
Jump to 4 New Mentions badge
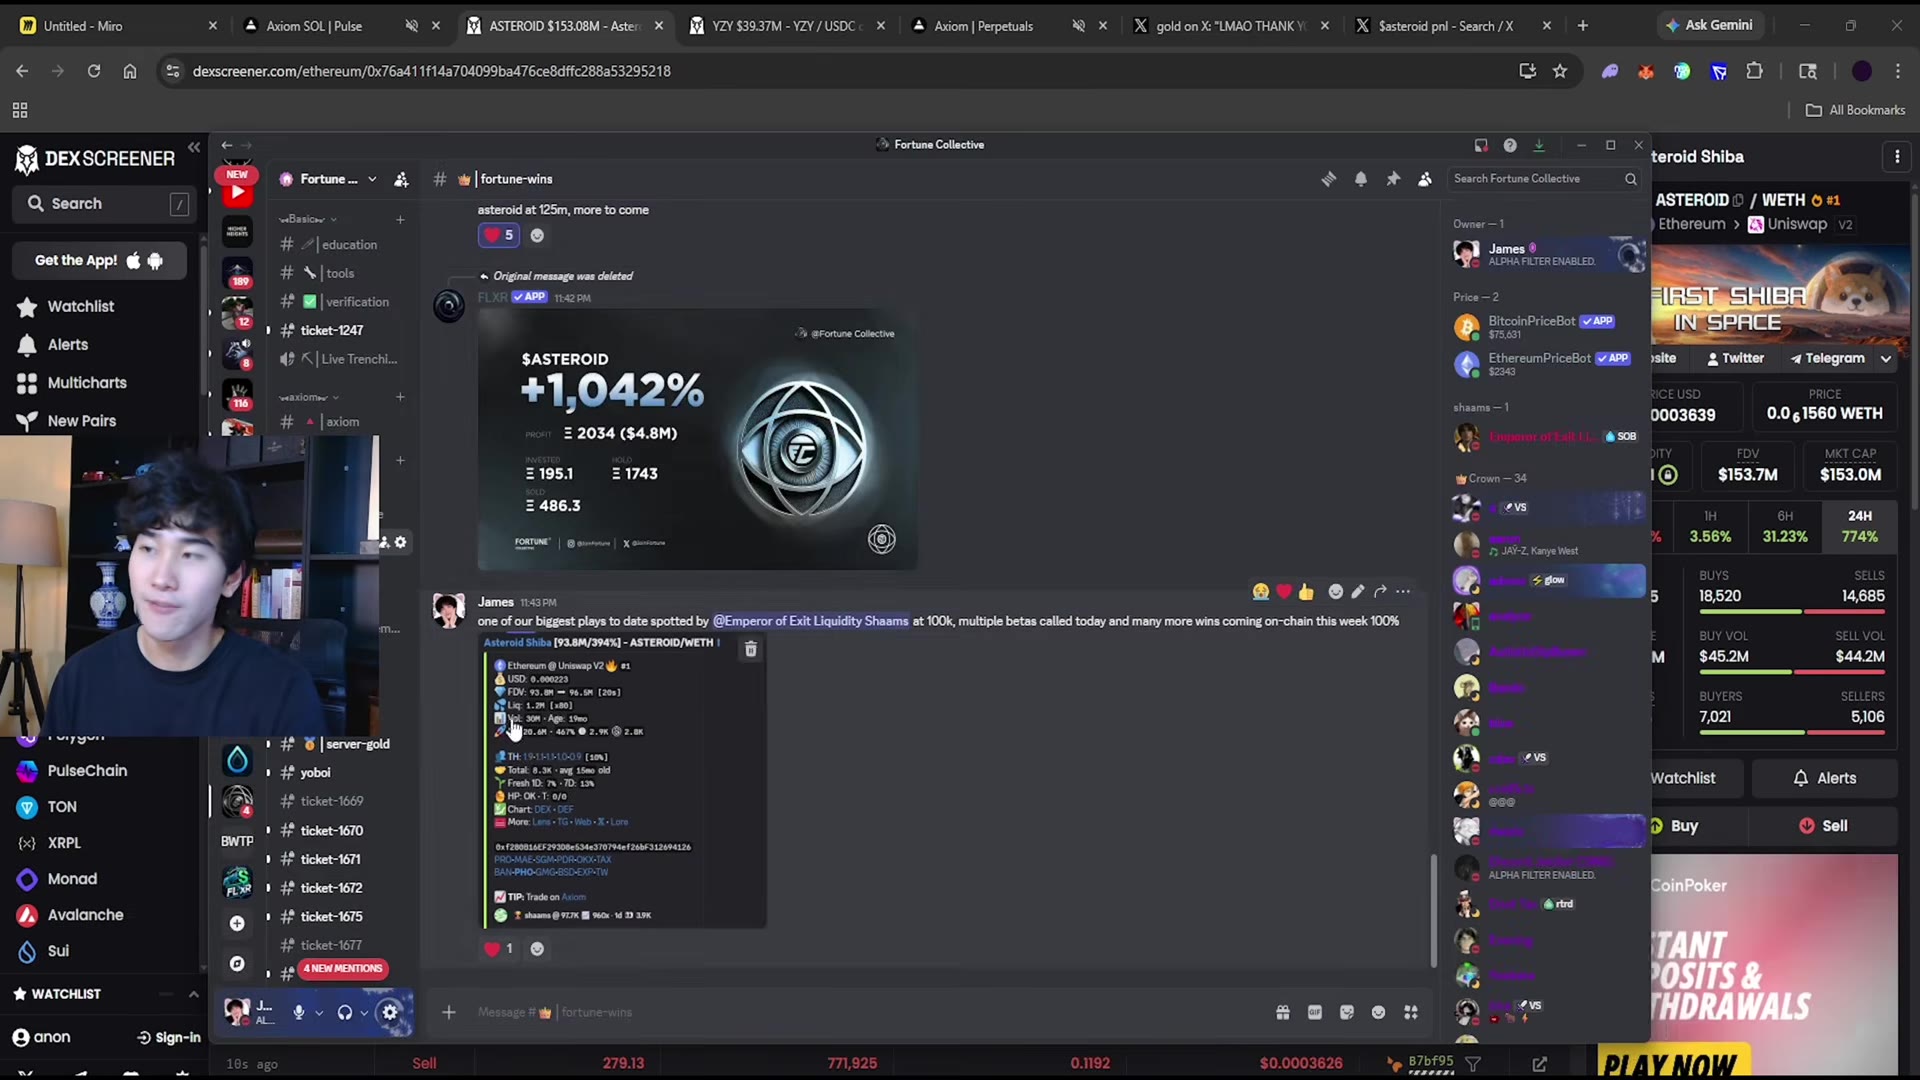343,969
